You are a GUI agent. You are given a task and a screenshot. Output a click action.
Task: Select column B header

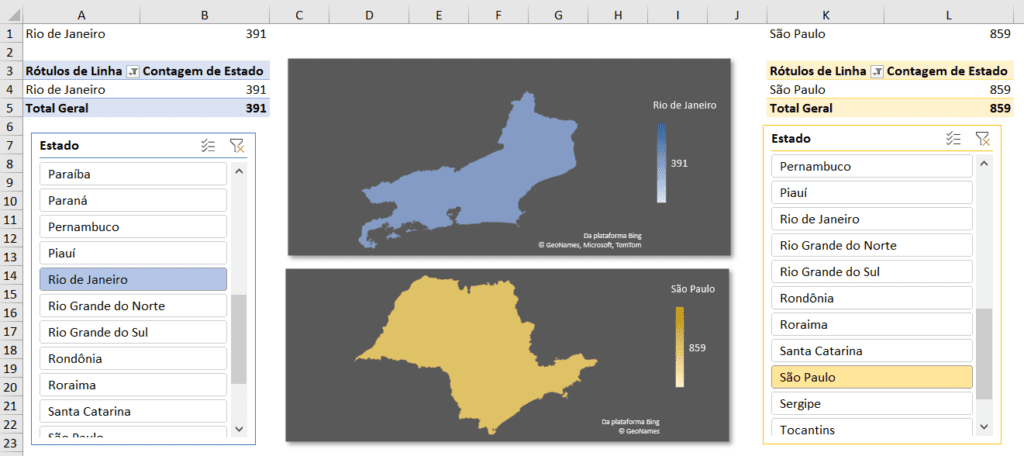click(x=204, y=16)
